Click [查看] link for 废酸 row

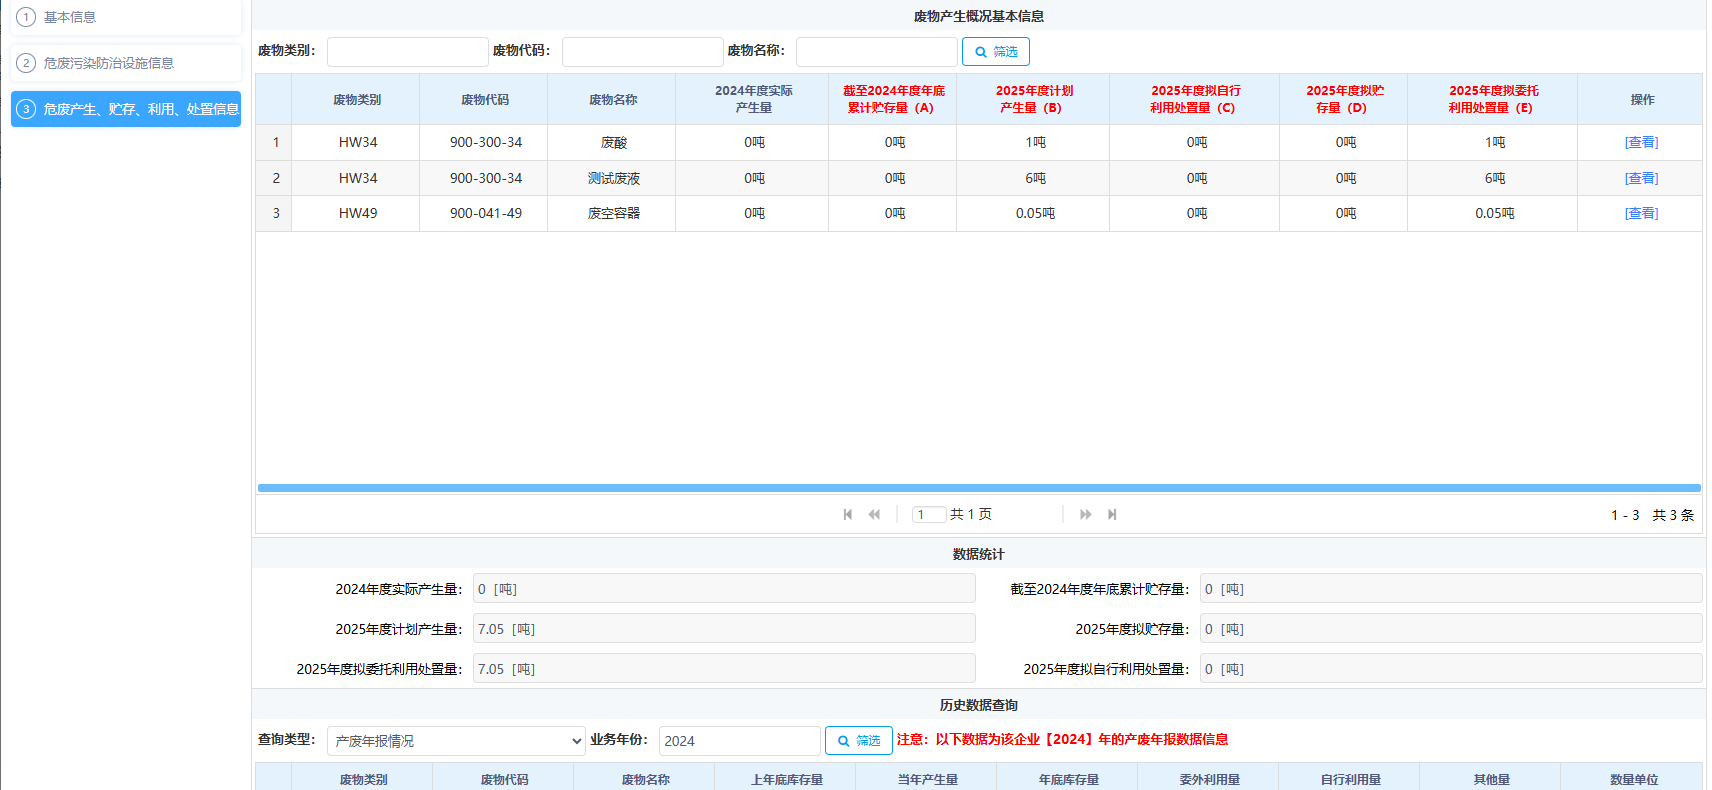1641,142
